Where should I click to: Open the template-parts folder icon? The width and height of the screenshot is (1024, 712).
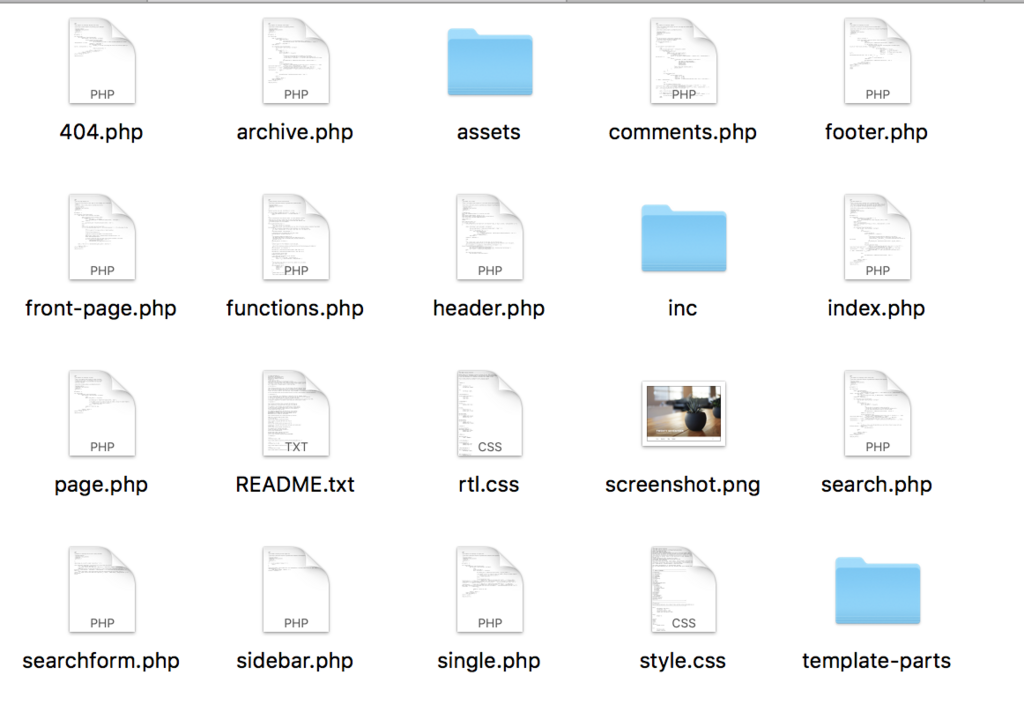[878, 591]
